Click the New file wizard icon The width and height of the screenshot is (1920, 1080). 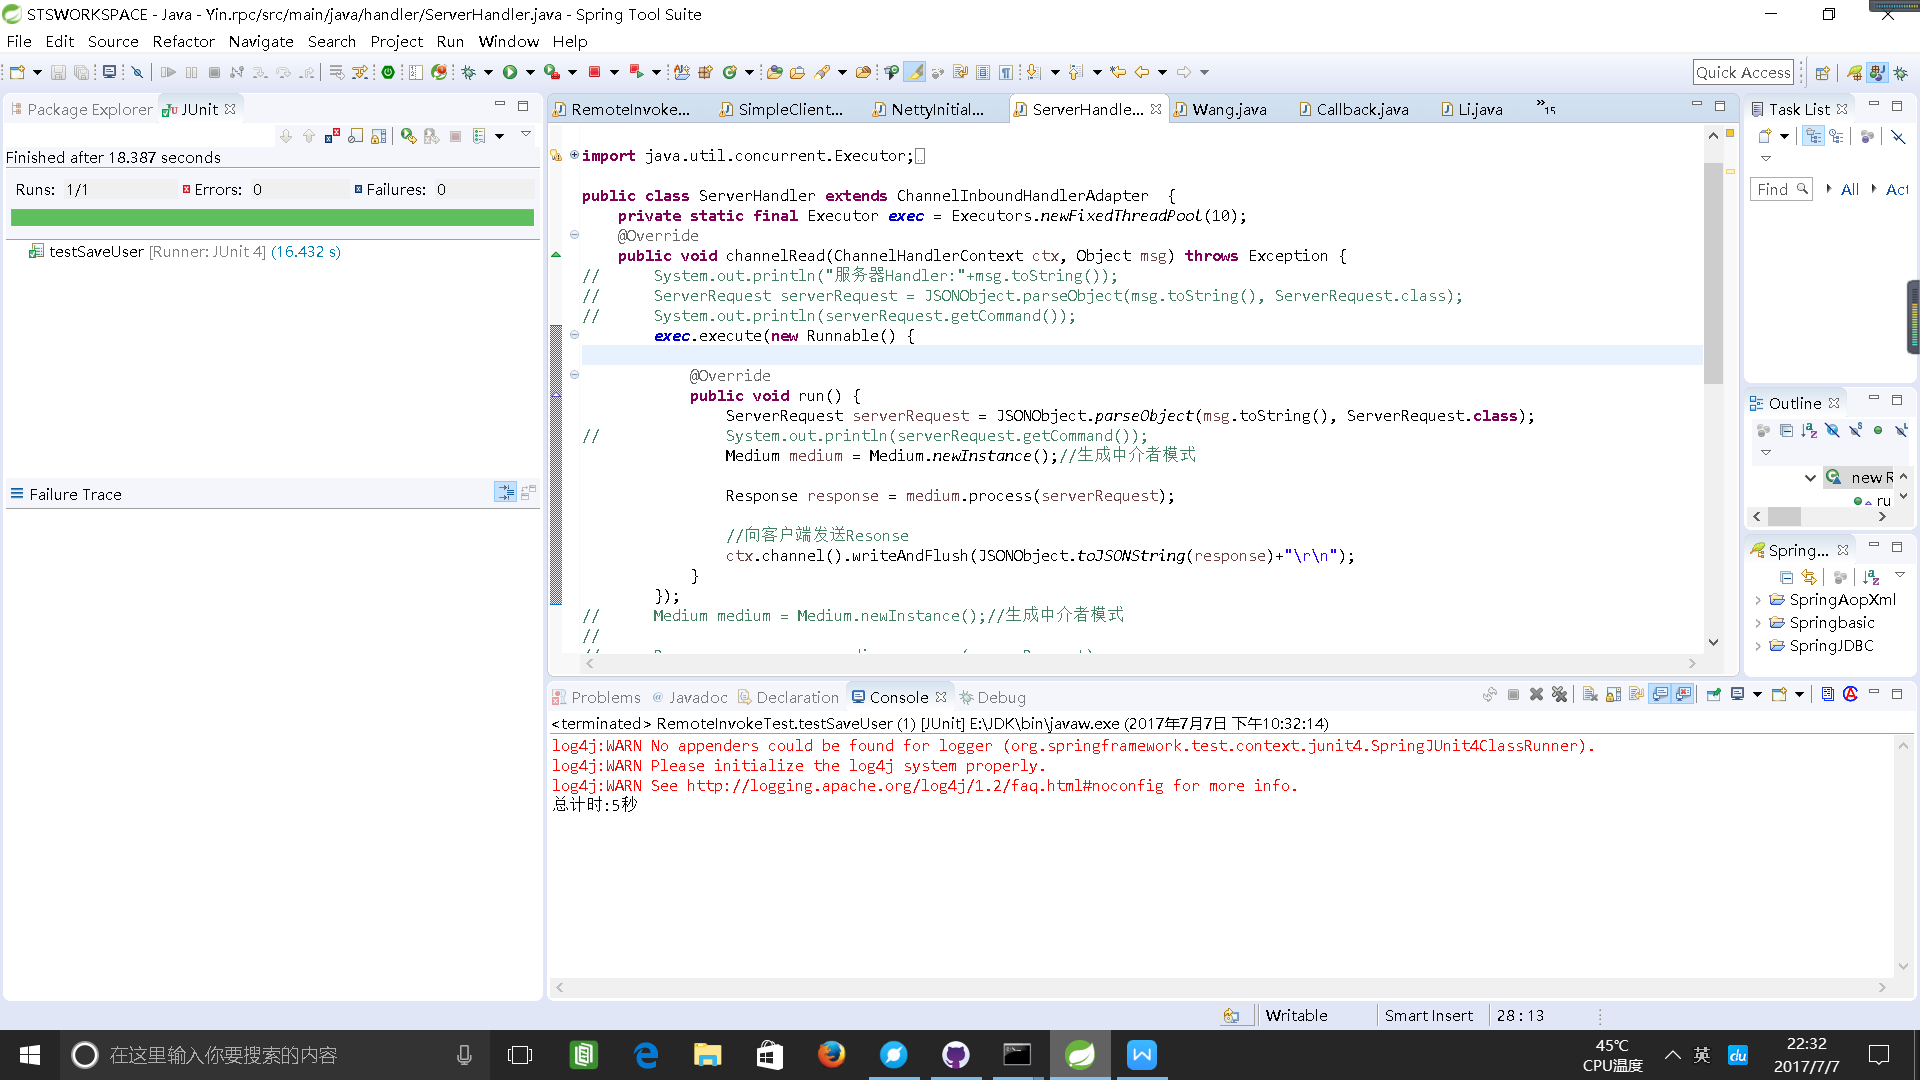pos(17,72)
